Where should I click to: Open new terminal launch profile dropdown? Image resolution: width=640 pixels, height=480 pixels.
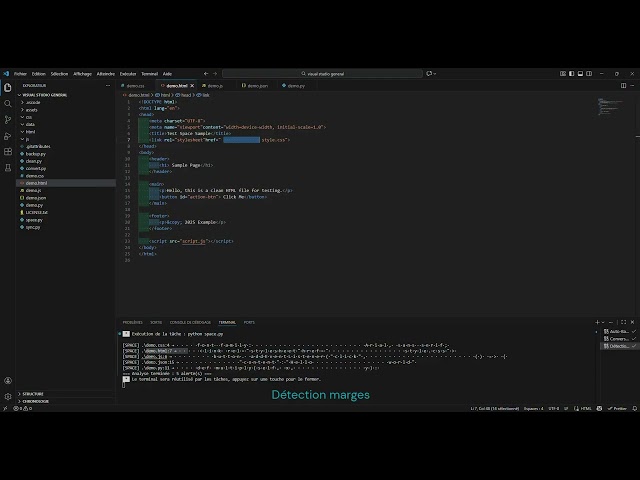[x=603, y=322]
